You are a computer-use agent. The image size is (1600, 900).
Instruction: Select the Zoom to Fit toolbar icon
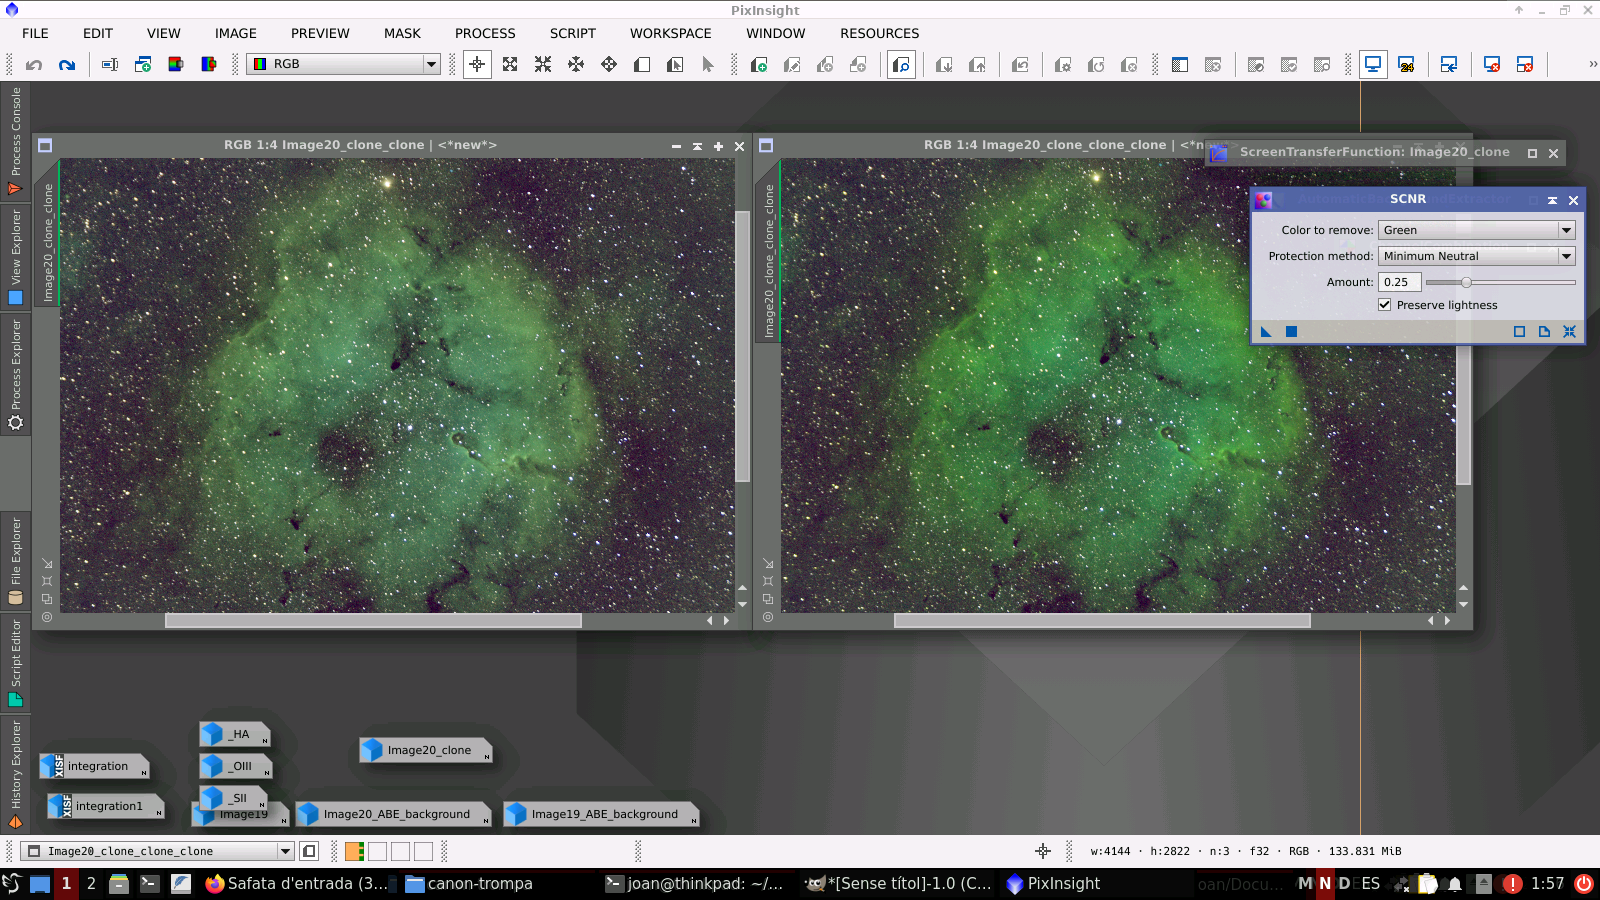tap(510, 65)
